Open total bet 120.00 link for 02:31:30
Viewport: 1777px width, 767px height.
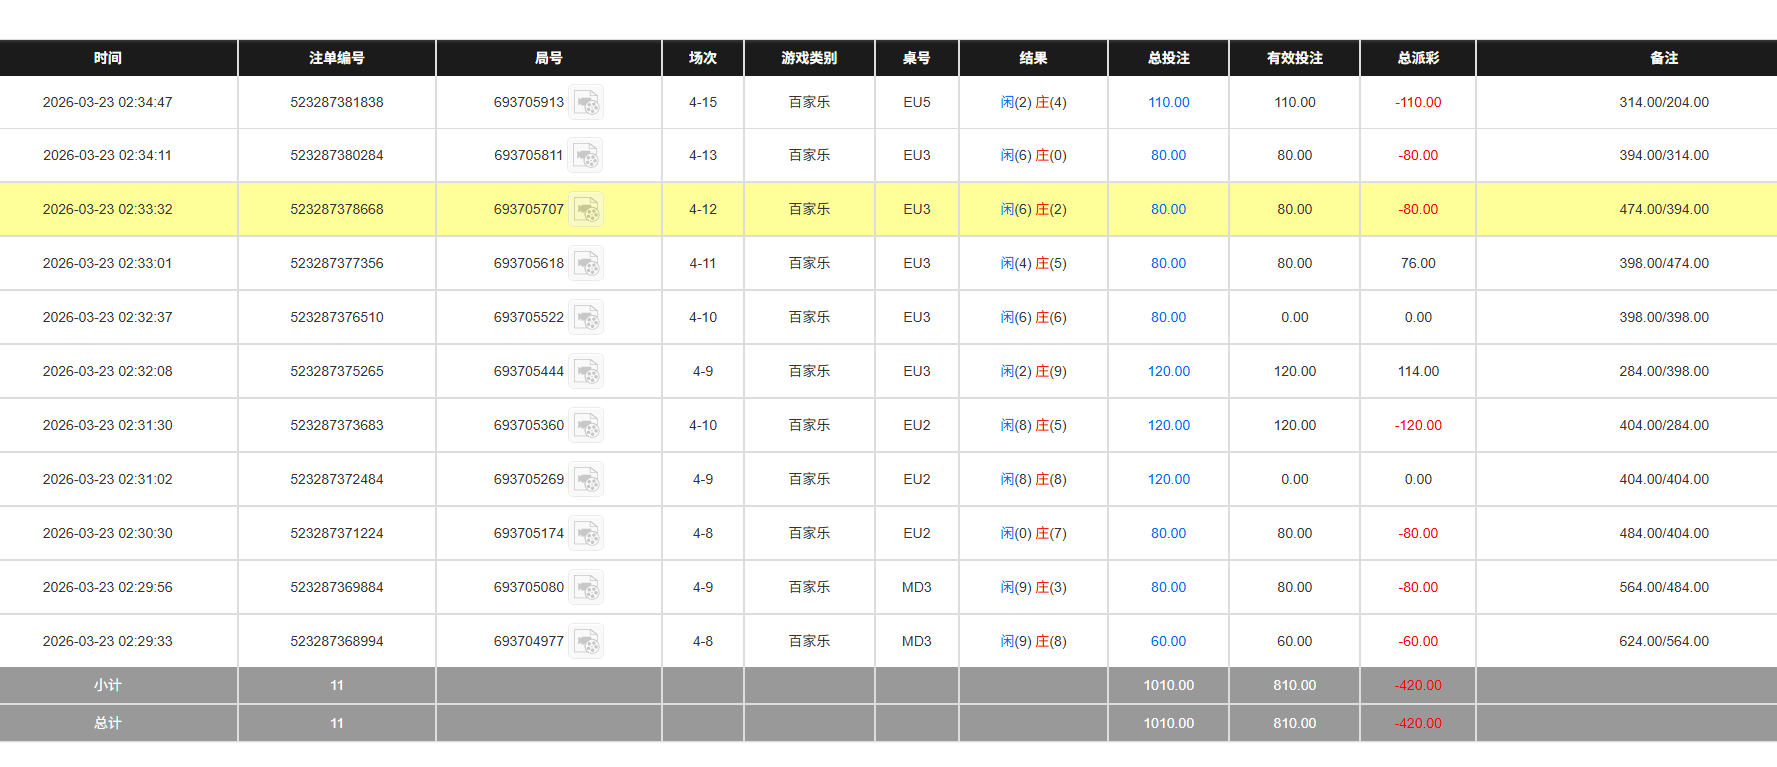(1168, 425)
